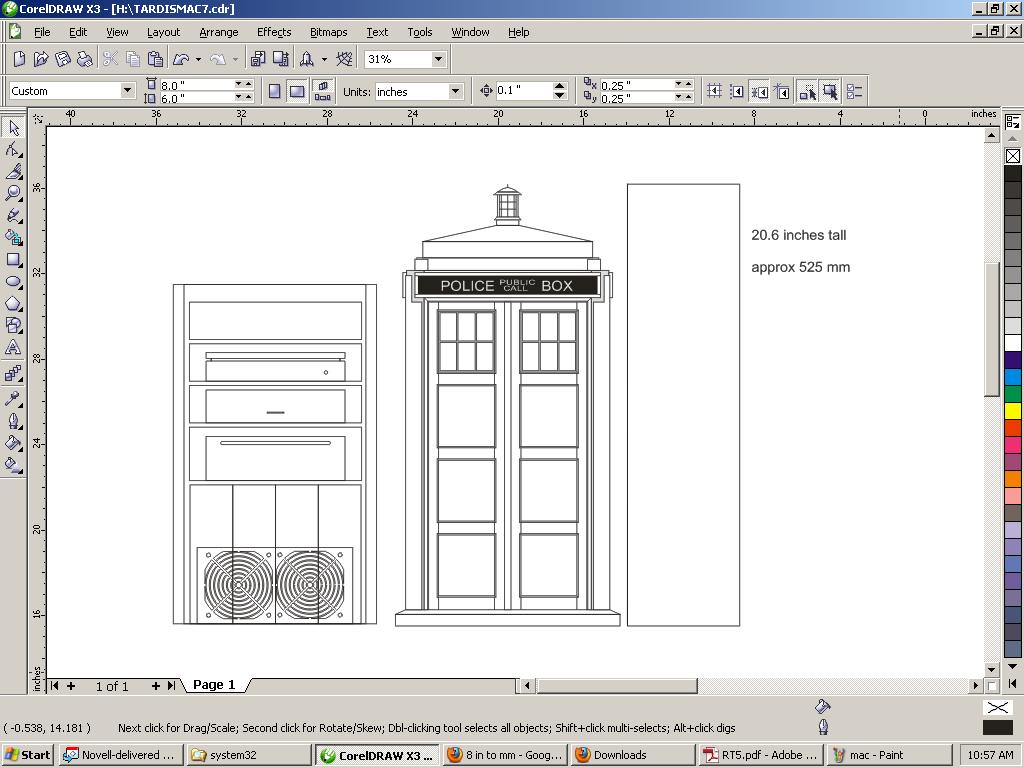The image size is (1024, 768).
Task: Open the Options dialog icon
Action: pyautogui.click(x=854, y=91)
